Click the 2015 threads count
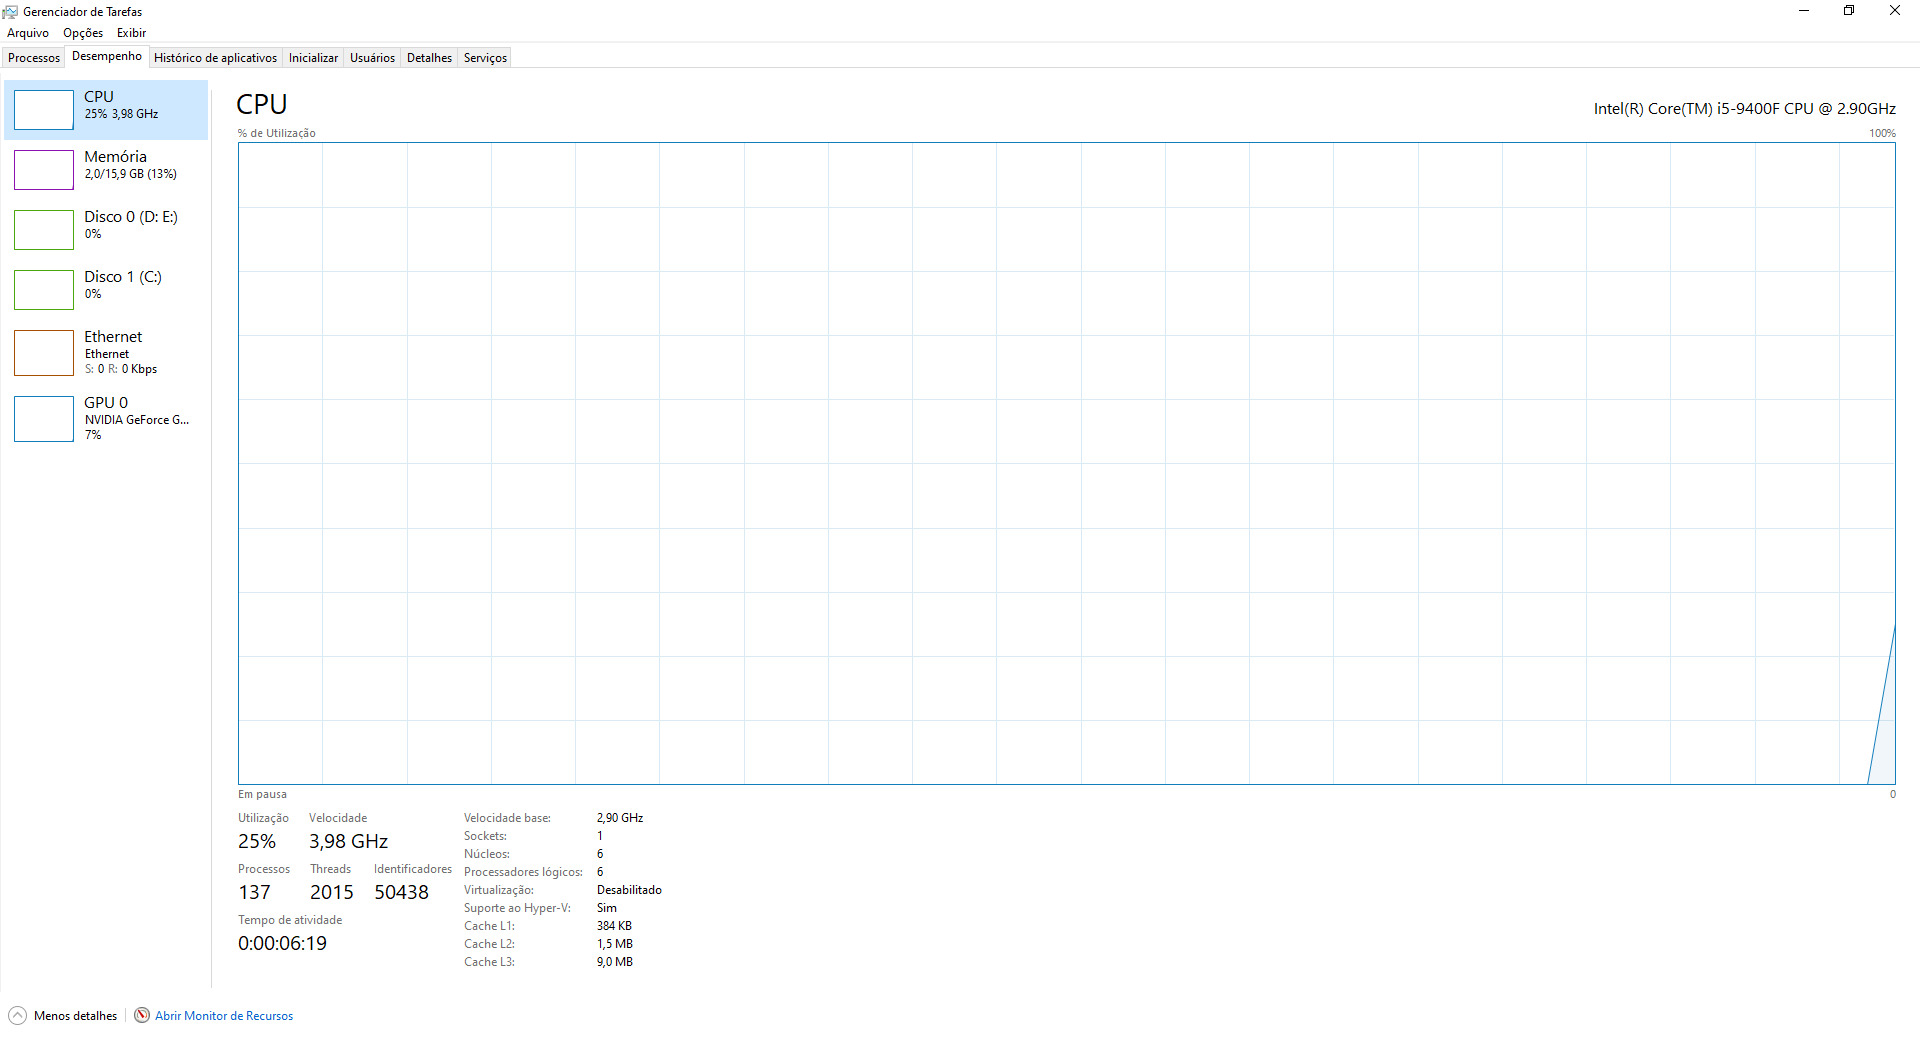This screenshot has height=1038, width=1920. point(332,893)
